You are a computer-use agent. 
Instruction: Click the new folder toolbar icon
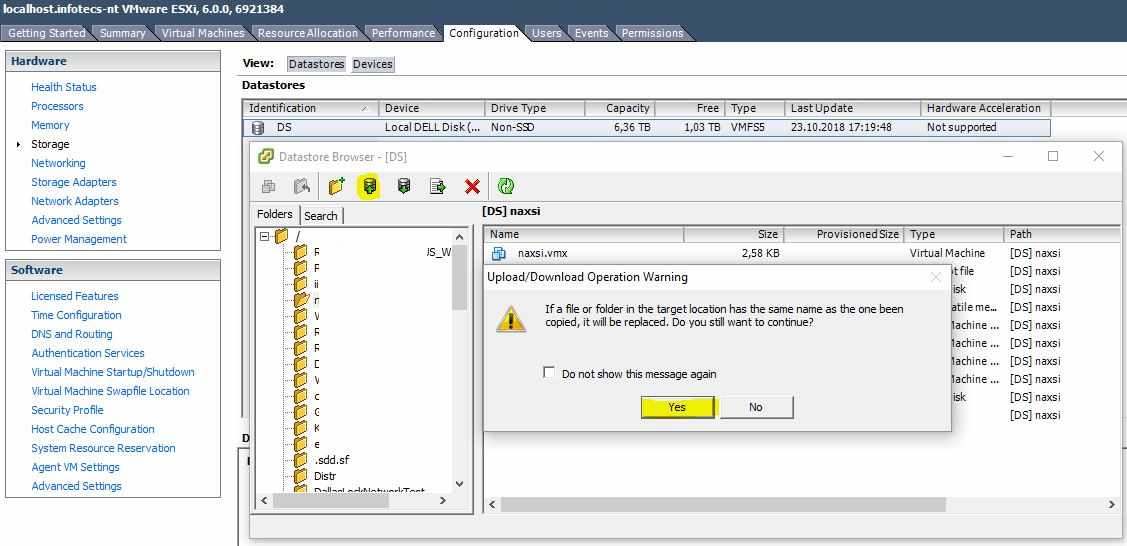[x=336, y=186]
